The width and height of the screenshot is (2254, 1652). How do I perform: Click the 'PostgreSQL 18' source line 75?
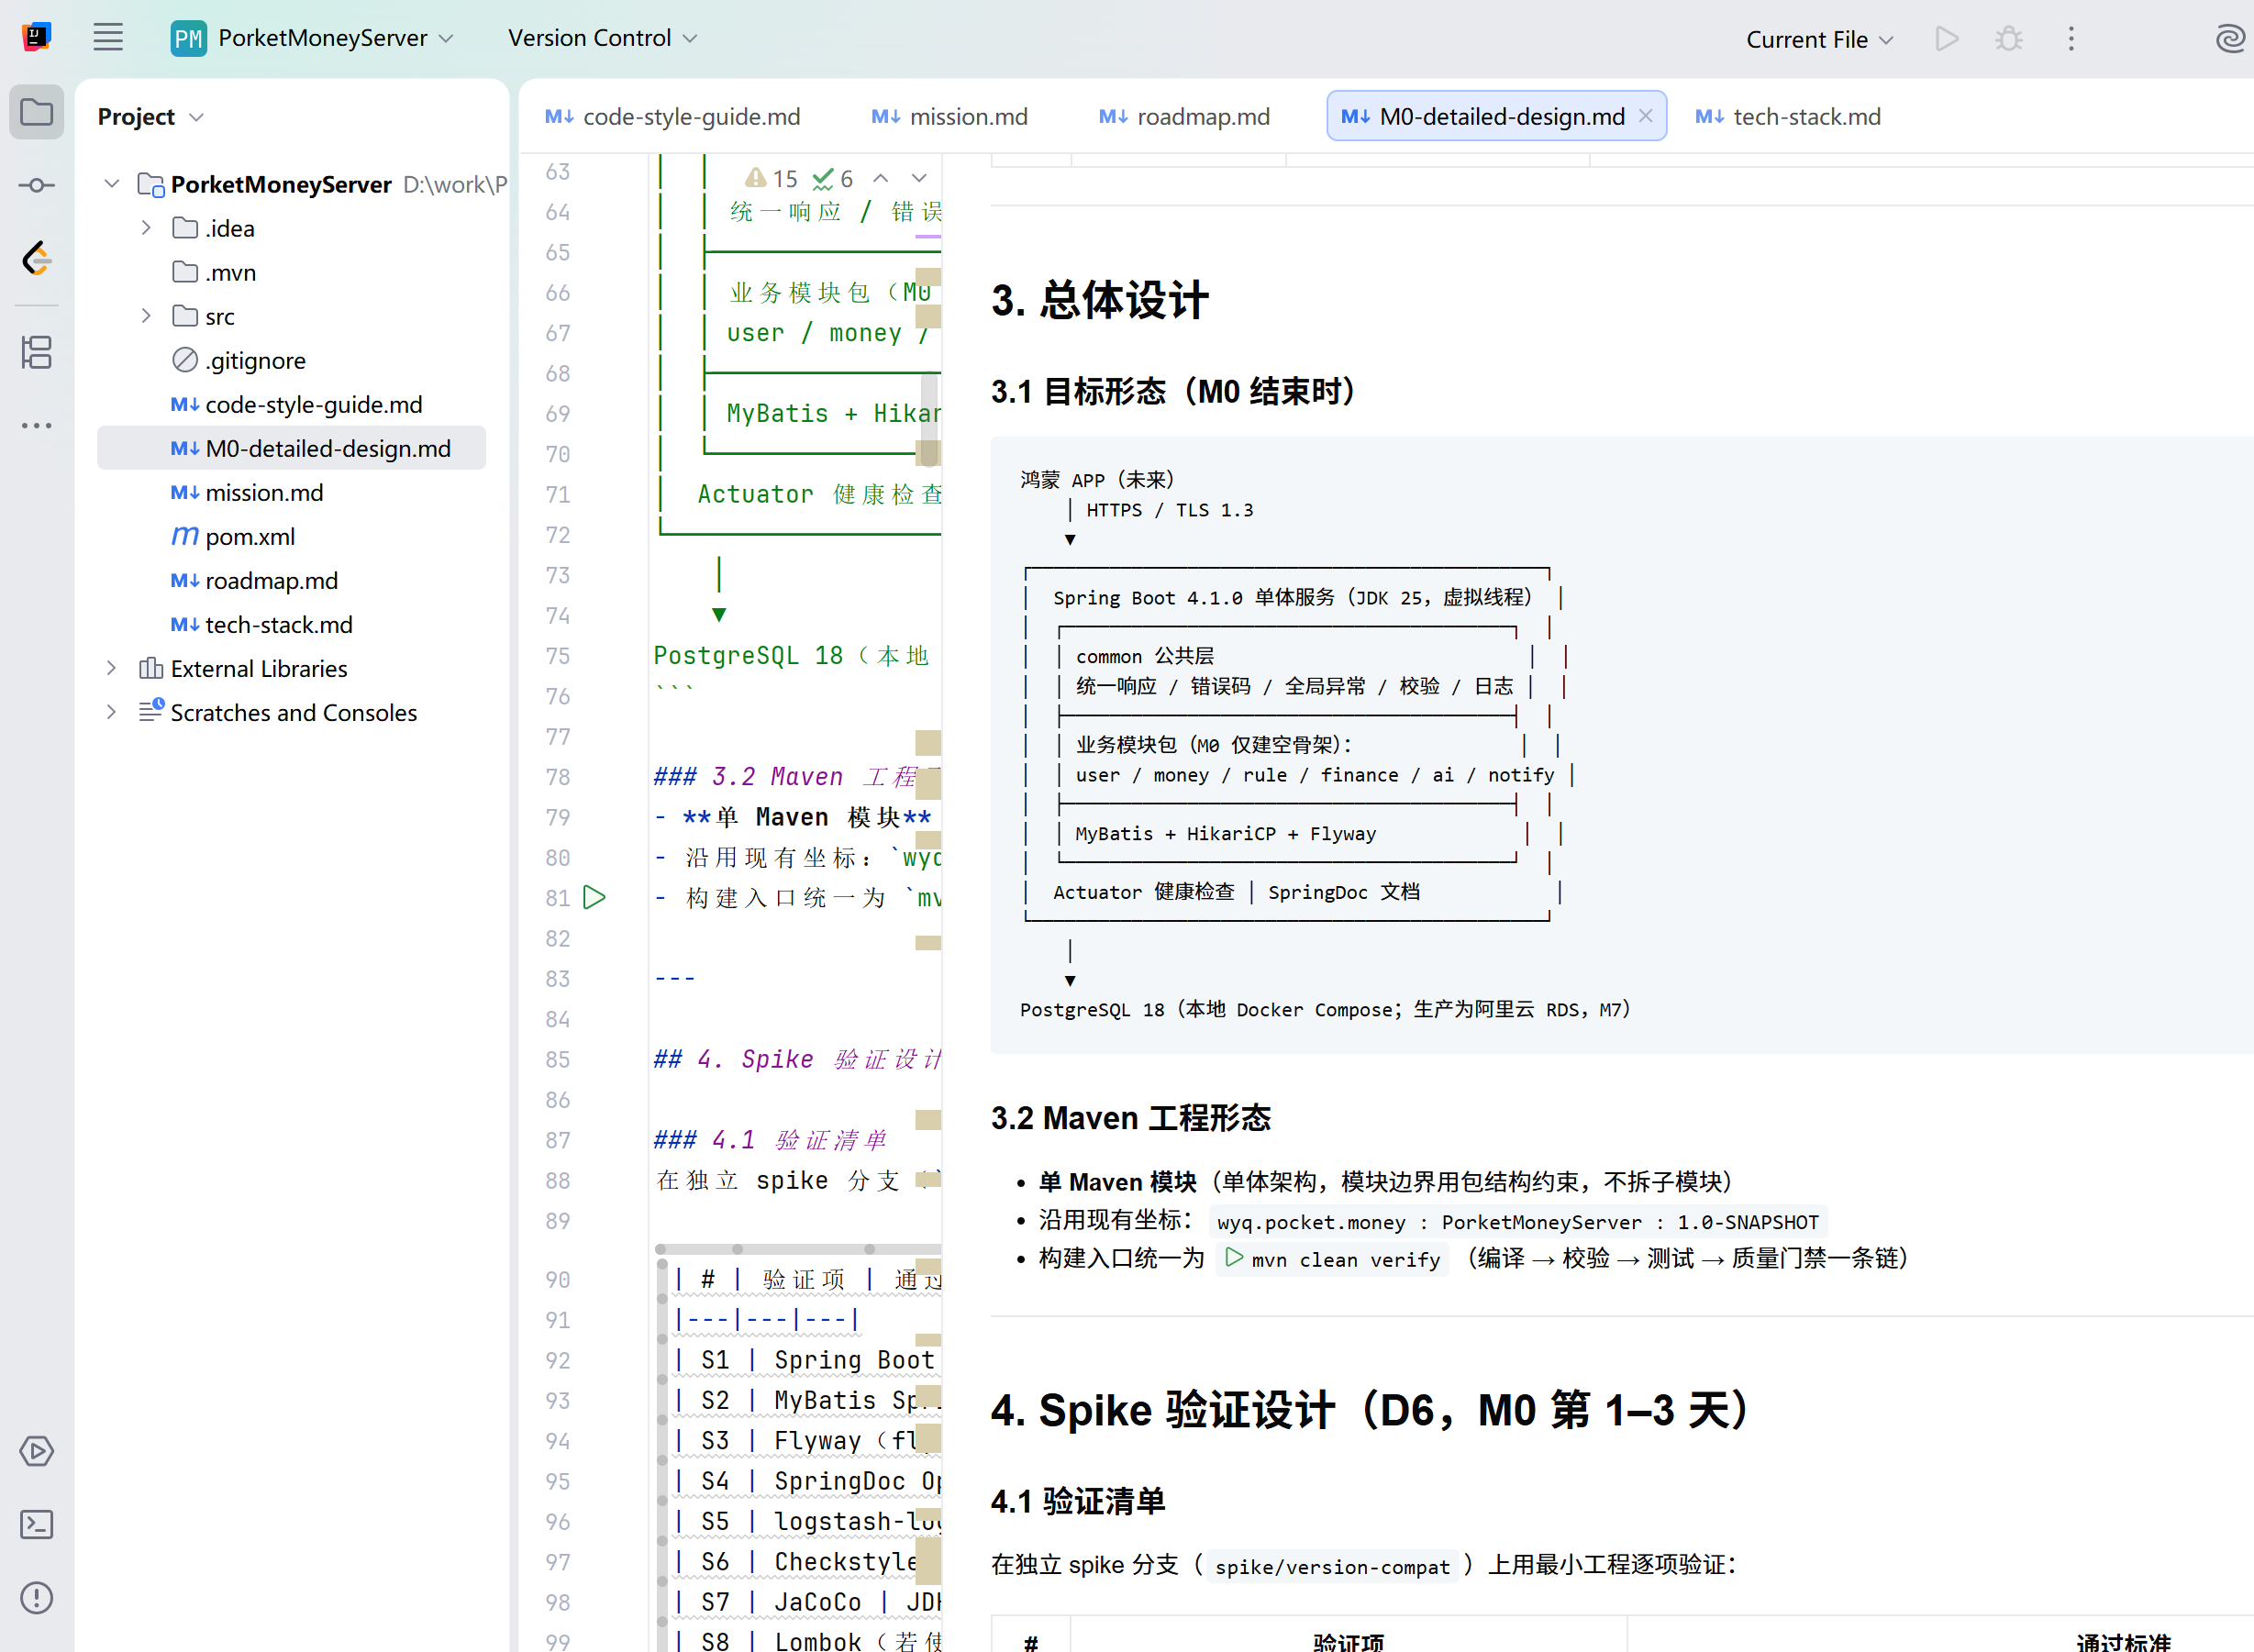point(791,655)
